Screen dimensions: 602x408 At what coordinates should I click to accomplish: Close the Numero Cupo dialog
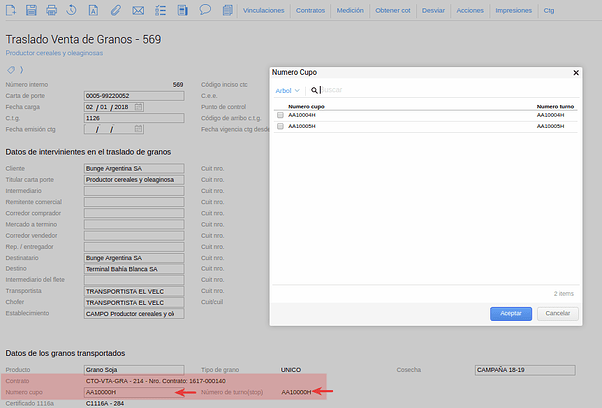point(575,73)
